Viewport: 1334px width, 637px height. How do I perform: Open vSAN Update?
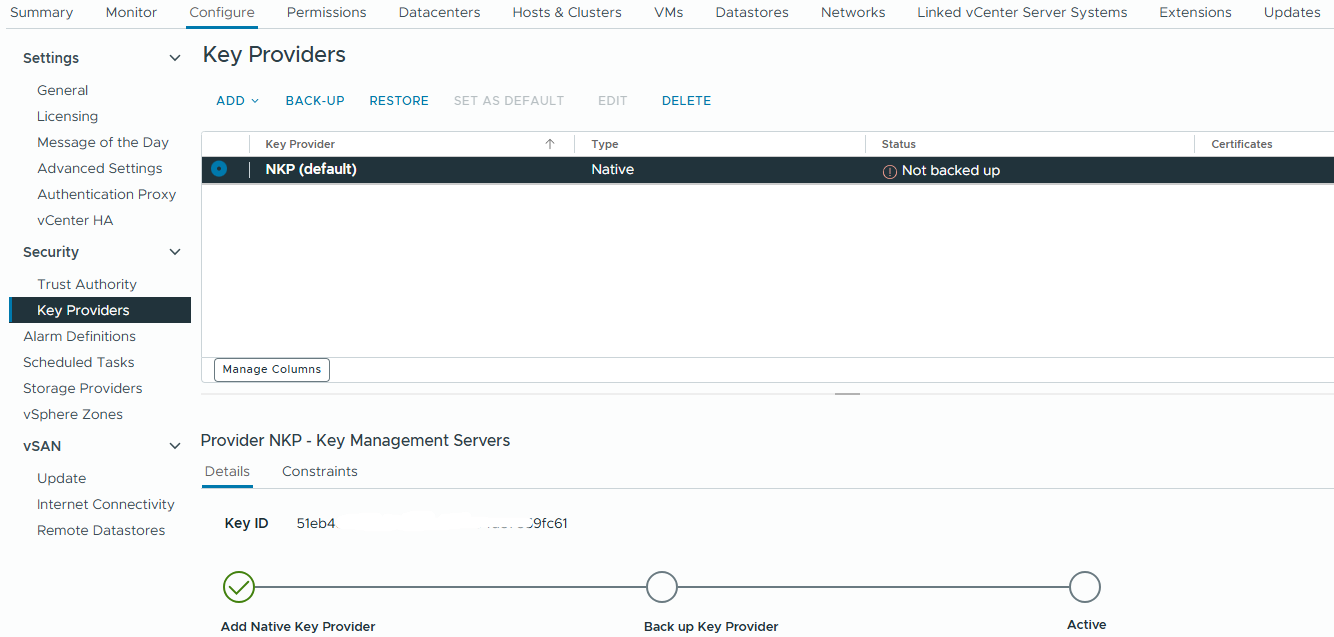click(x=62, y=478)
